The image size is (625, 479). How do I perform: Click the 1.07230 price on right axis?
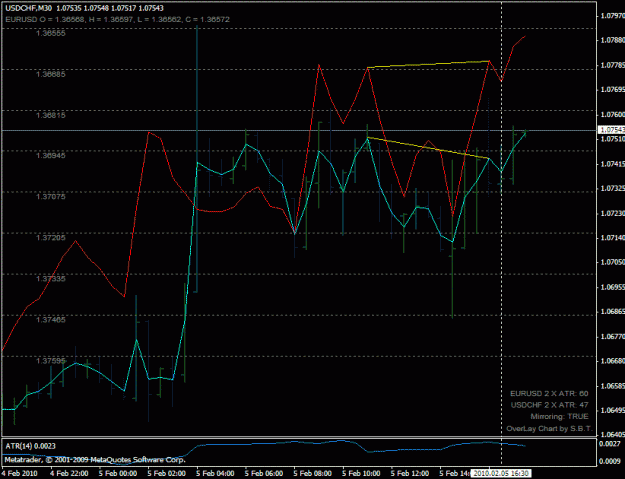(612, 213)
